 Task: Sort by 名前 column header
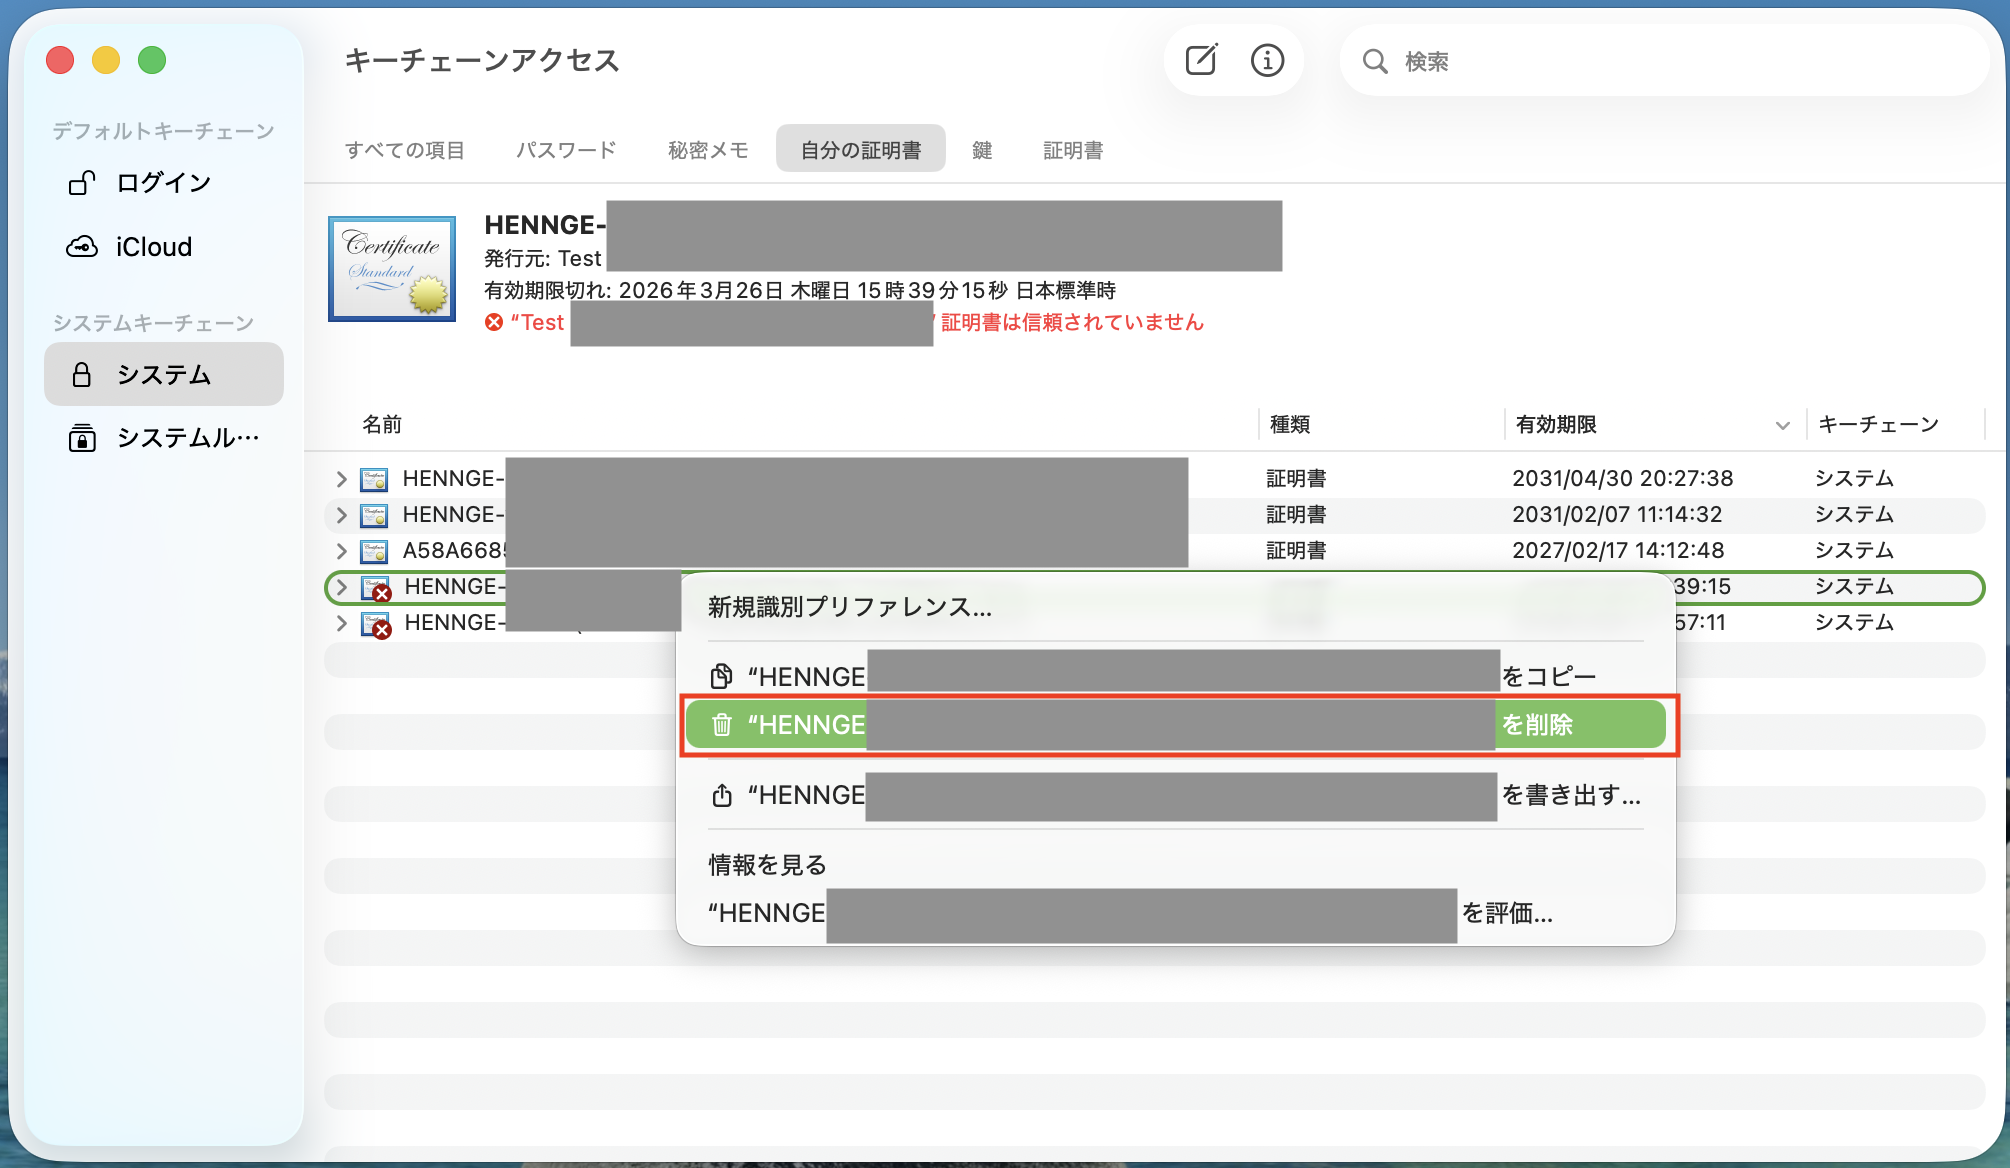[382, 424]
